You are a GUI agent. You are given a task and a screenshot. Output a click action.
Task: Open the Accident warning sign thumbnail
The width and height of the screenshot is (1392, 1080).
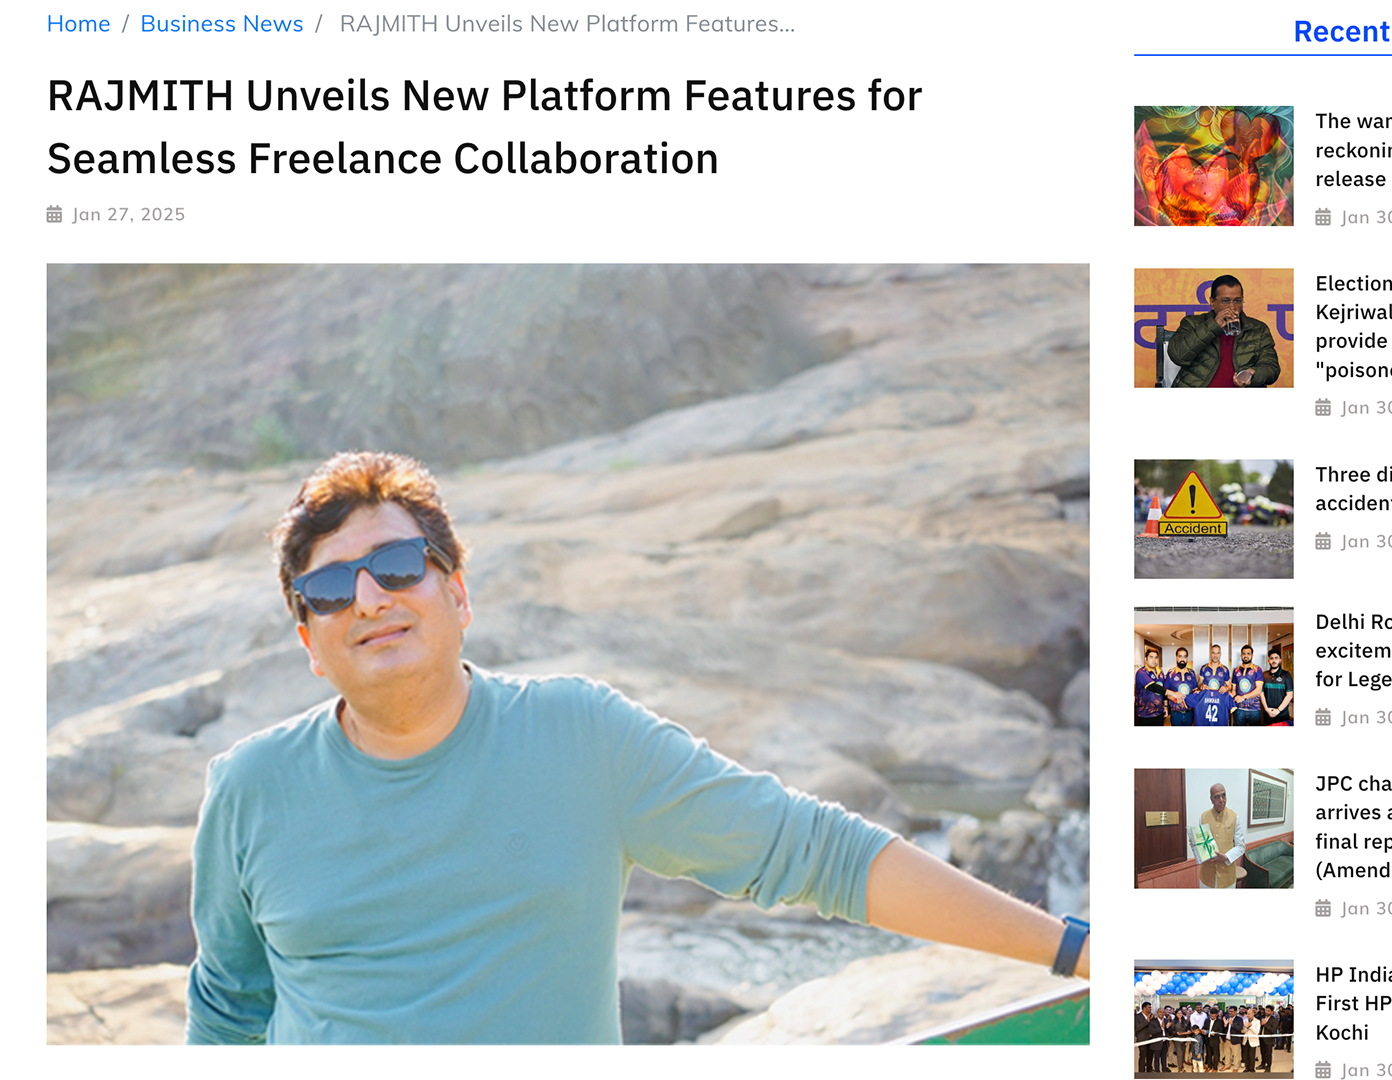pyautogui.click(x=1213, y=519)
